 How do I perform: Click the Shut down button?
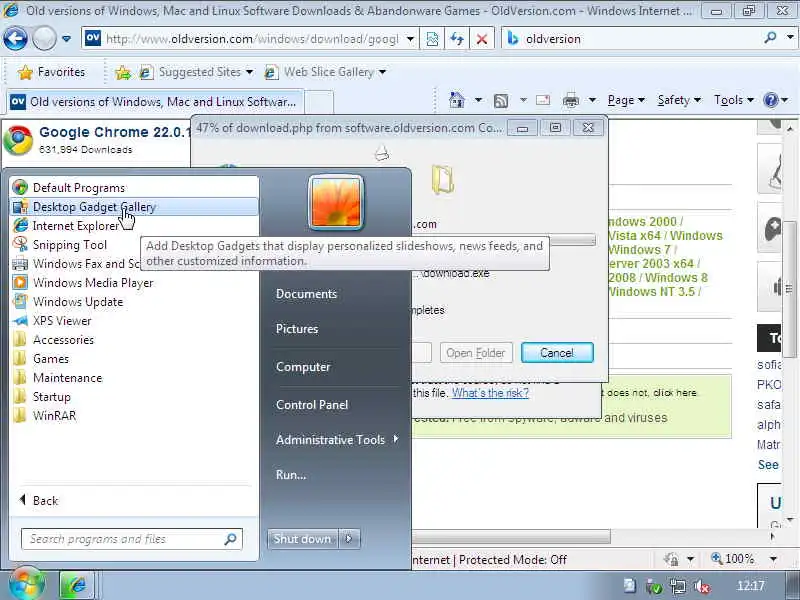303,539
